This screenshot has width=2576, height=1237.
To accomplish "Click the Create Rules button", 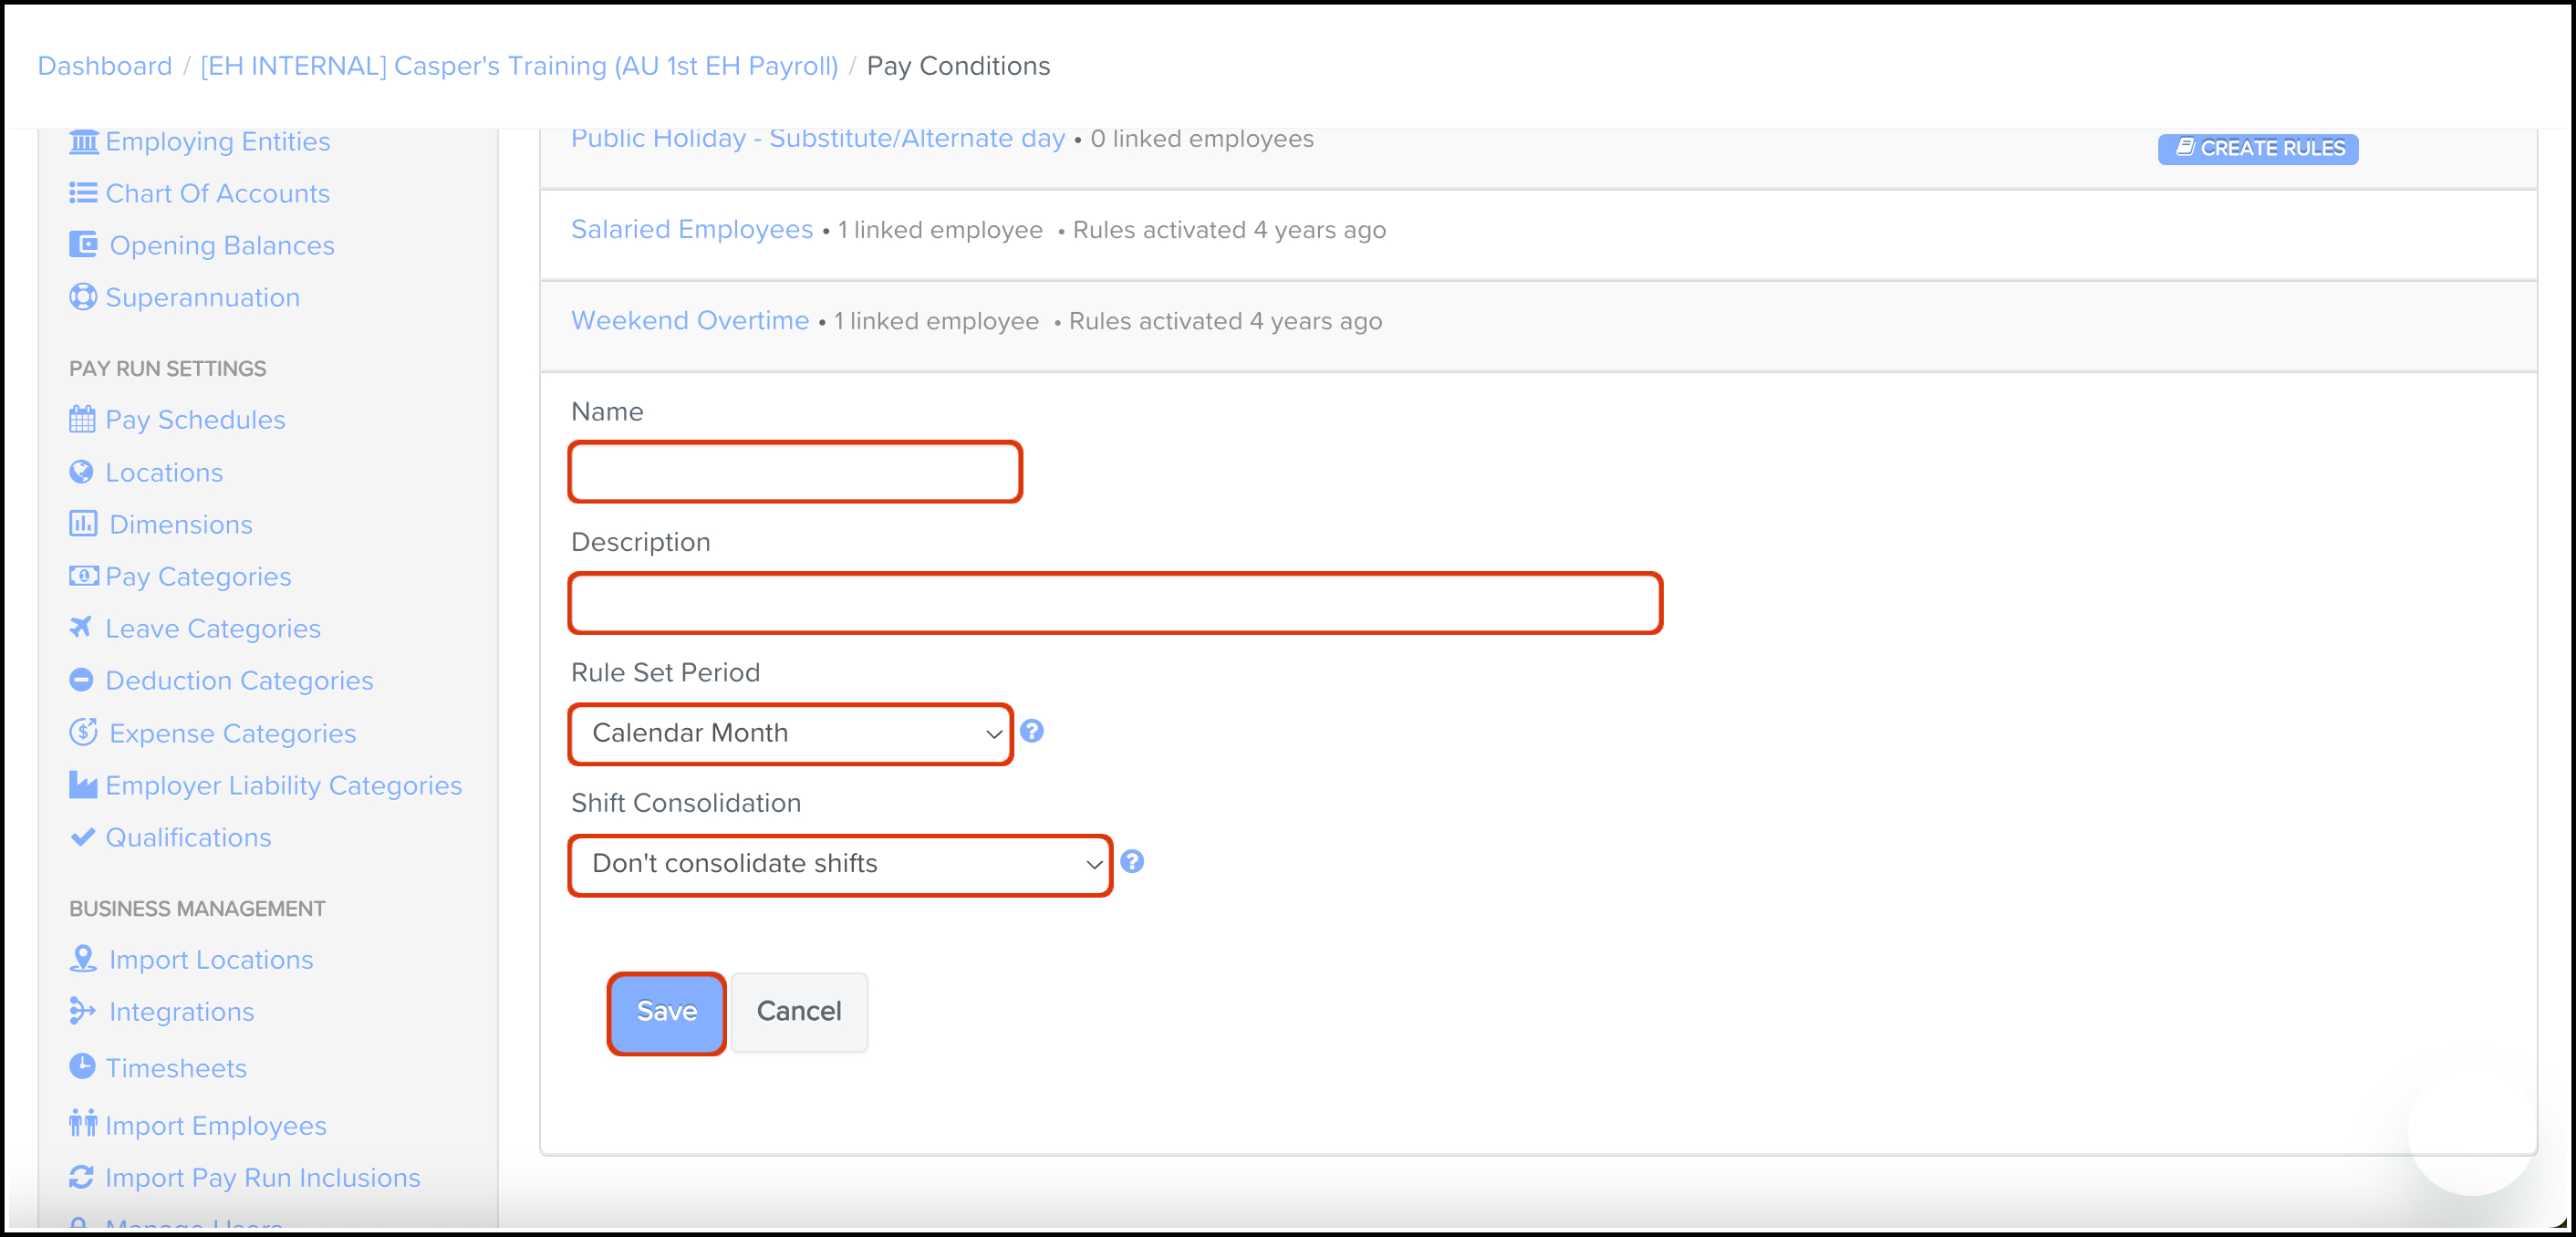I will coord(2257,149).
